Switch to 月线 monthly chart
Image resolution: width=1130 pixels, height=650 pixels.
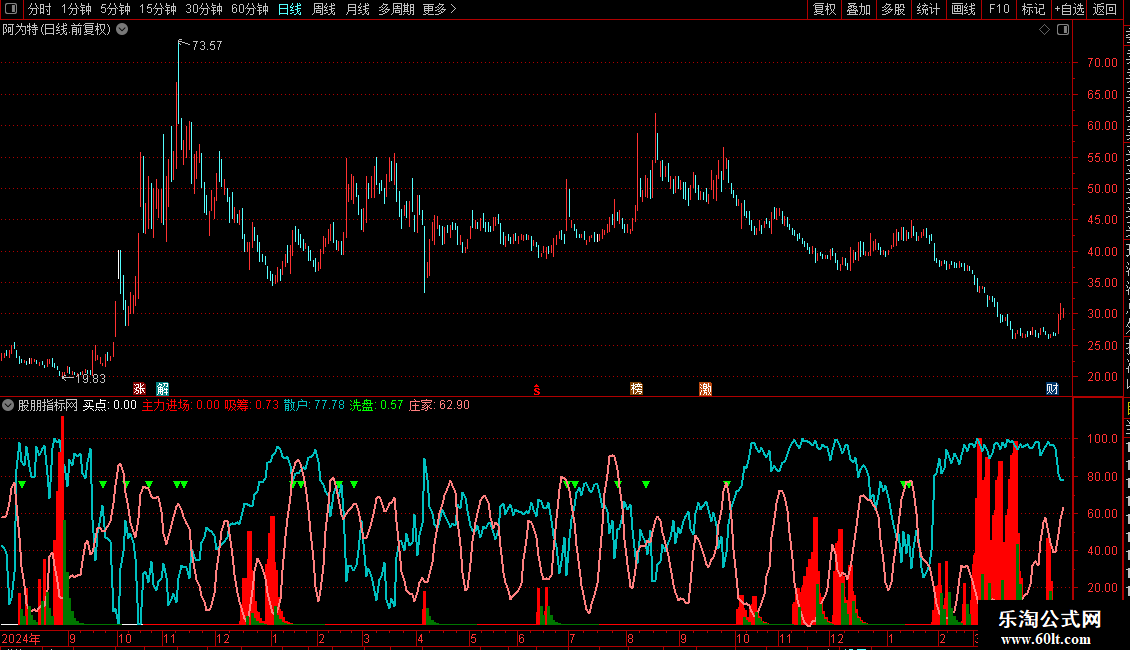357,9
